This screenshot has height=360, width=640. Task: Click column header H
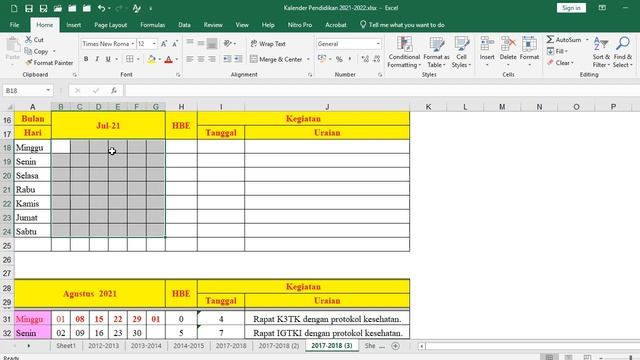click(x=181, y=107)
